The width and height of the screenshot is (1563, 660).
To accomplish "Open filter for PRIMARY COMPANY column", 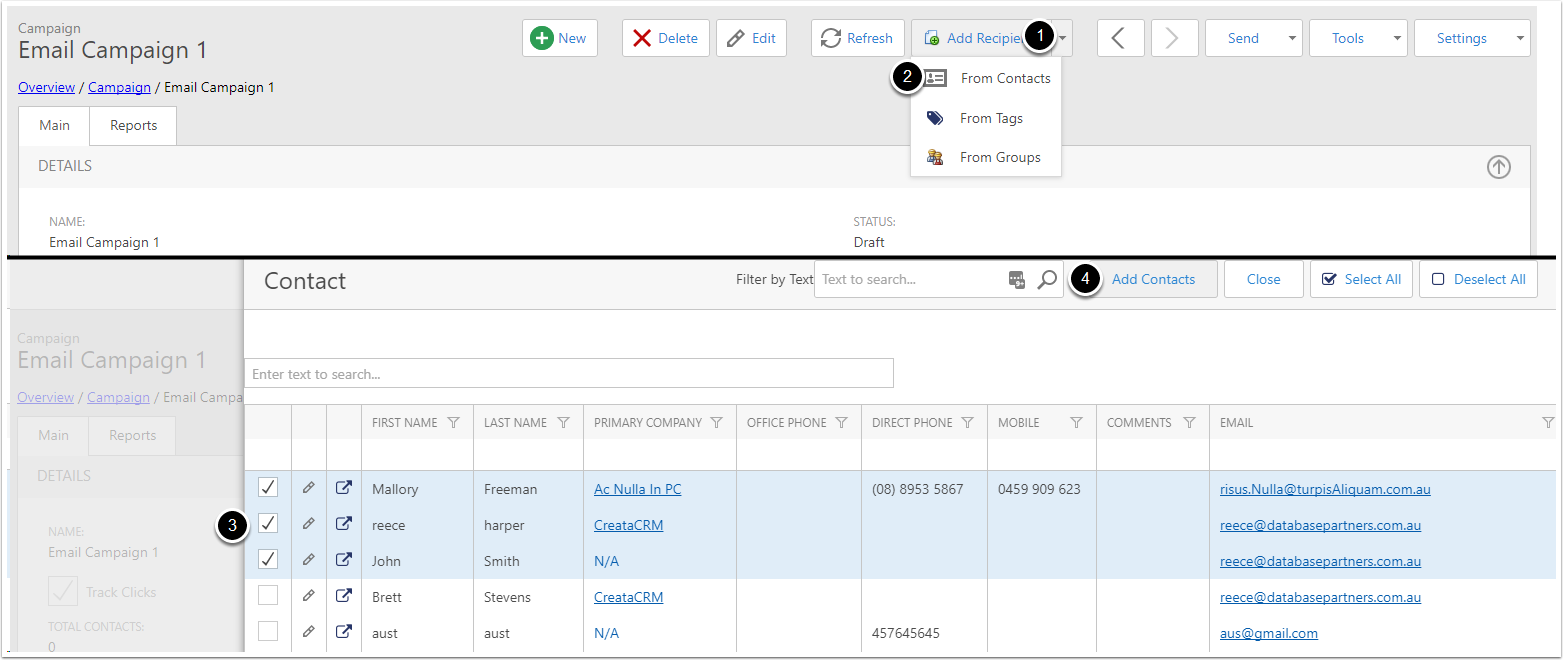I will click(717, 423).
